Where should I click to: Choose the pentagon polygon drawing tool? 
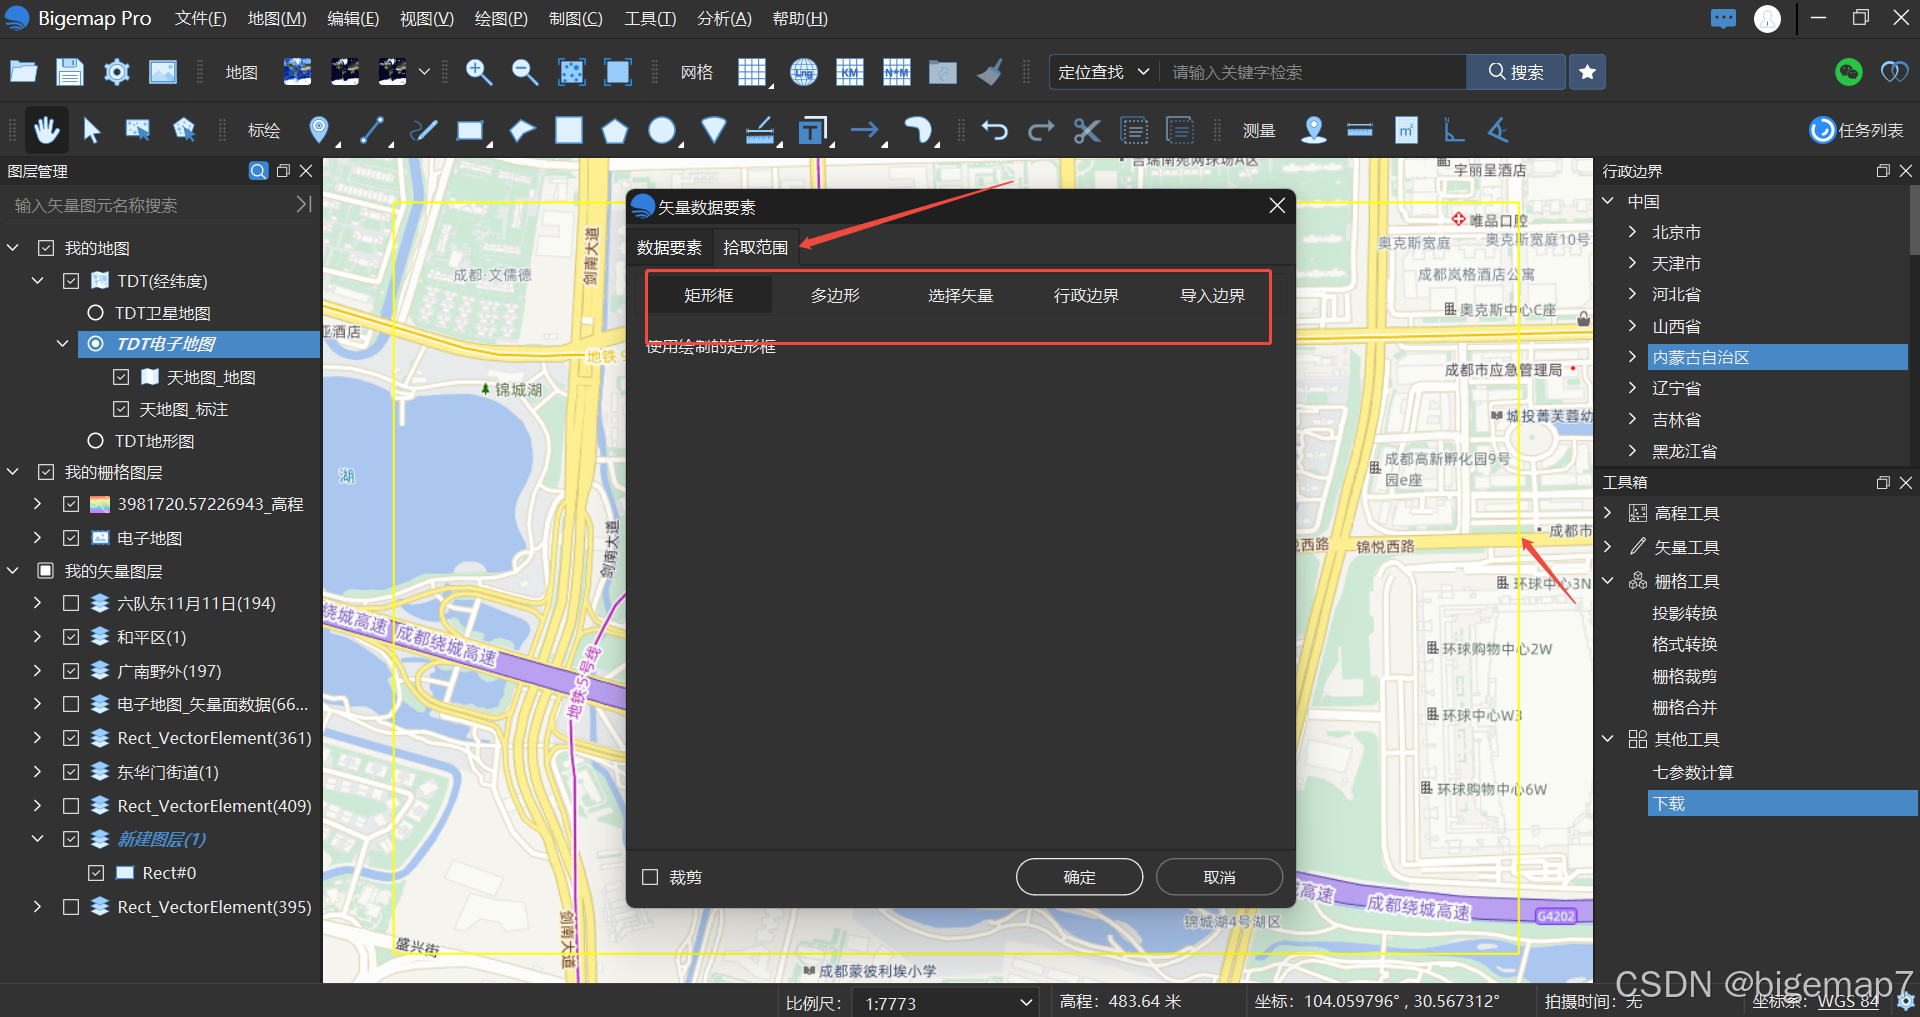click(x=615, y=130)
